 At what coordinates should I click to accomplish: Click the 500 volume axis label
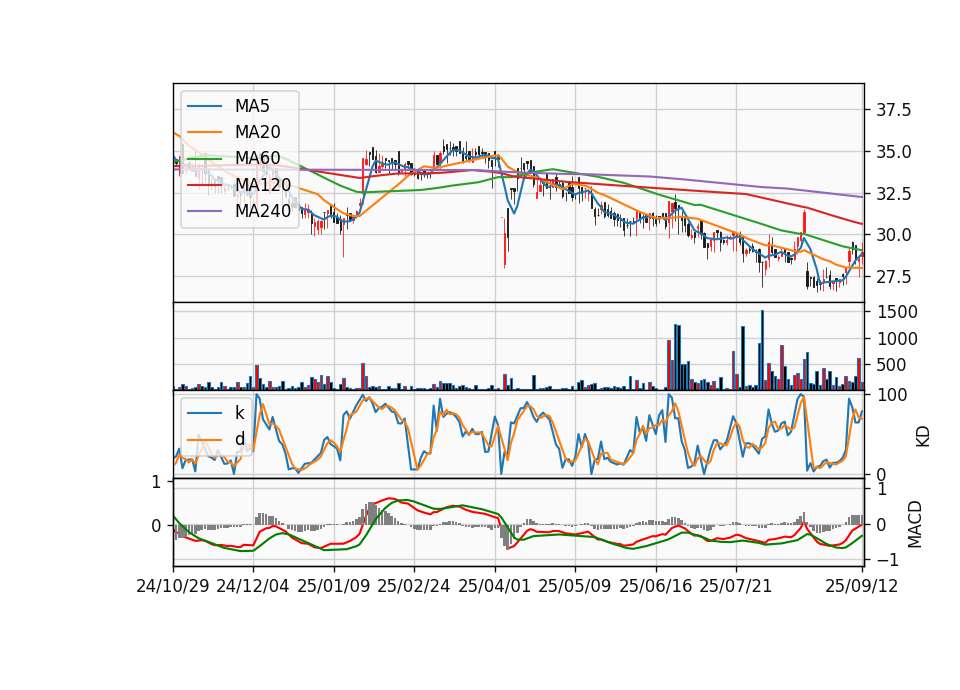[x=891, y=365]
